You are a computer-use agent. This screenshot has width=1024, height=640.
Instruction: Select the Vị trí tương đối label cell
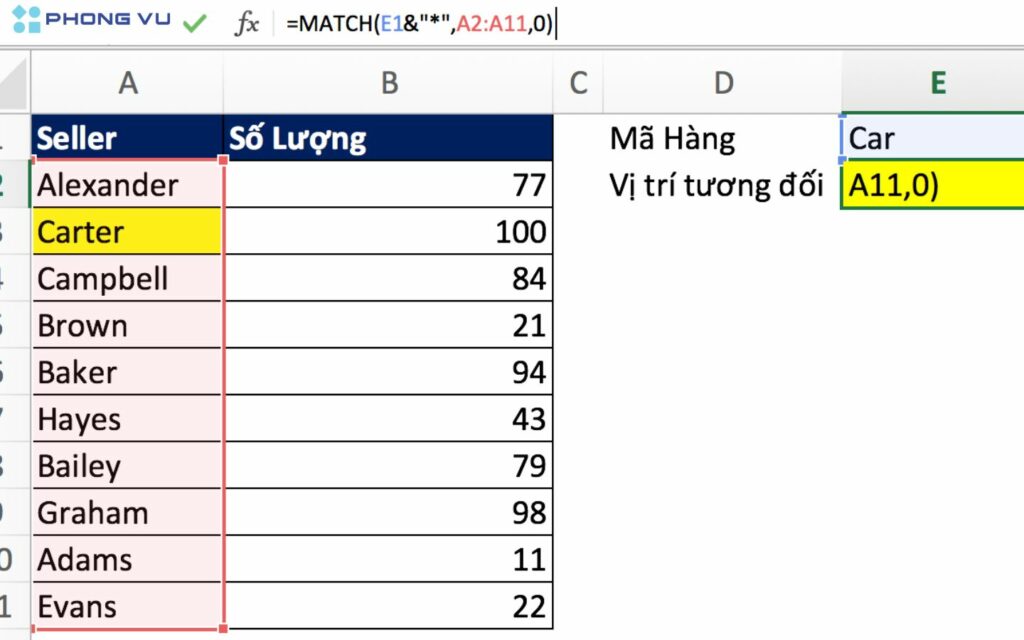(x=700, y=185)
